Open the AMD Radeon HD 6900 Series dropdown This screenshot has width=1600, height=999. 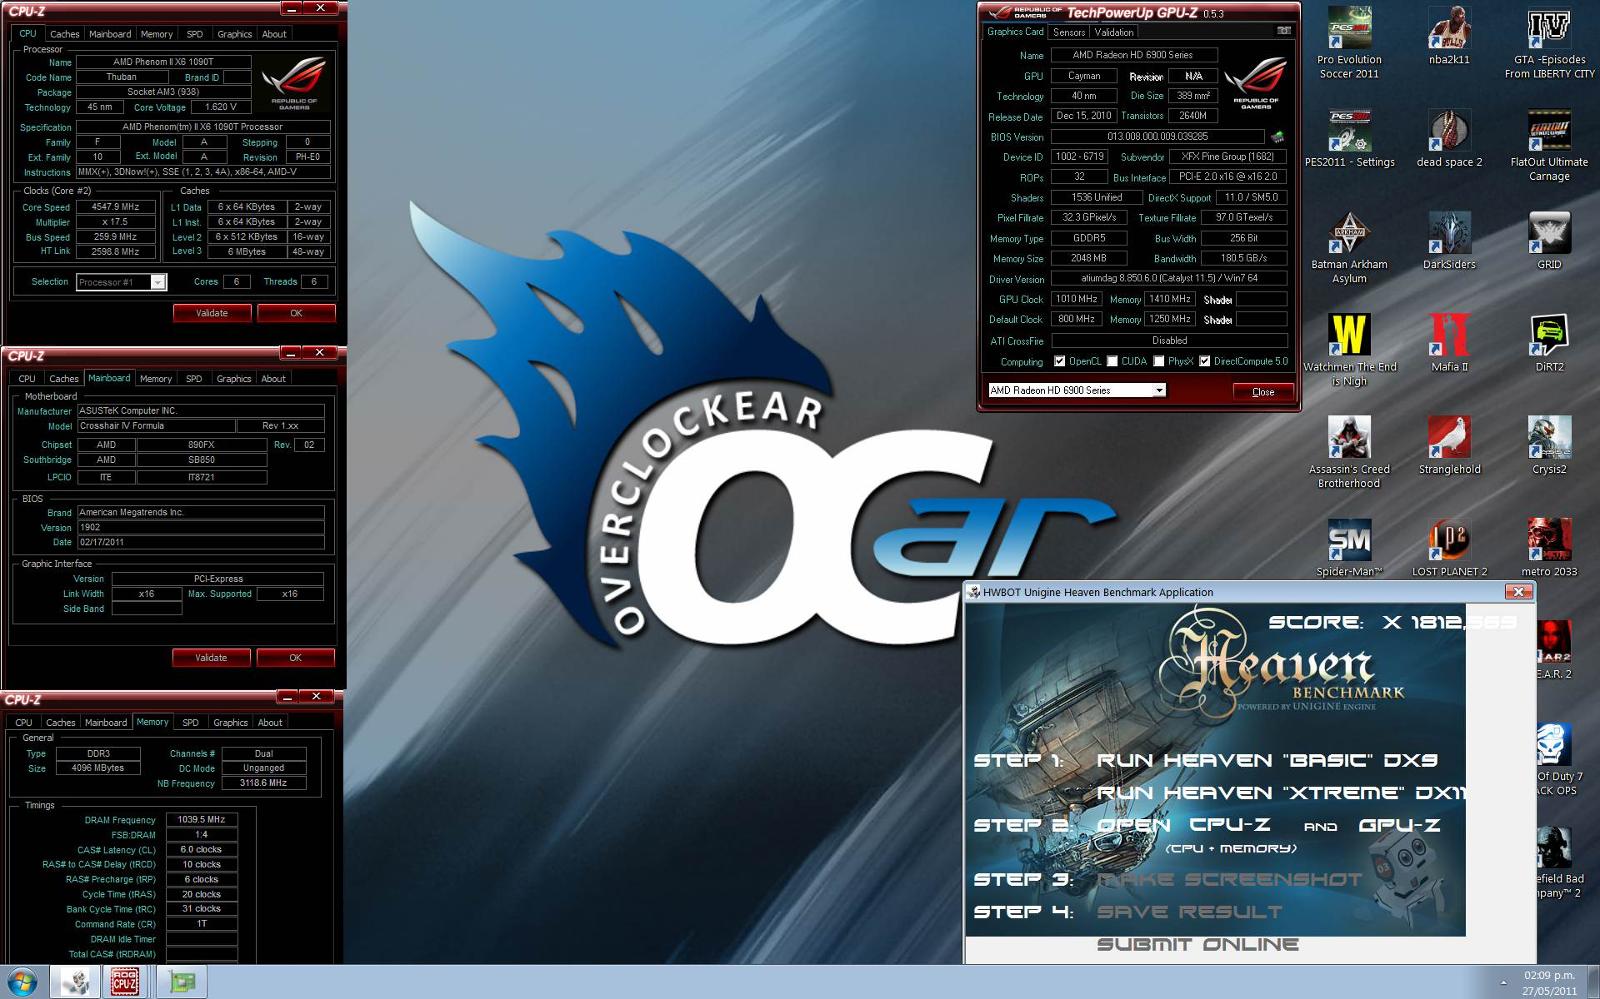point(1159,391)
